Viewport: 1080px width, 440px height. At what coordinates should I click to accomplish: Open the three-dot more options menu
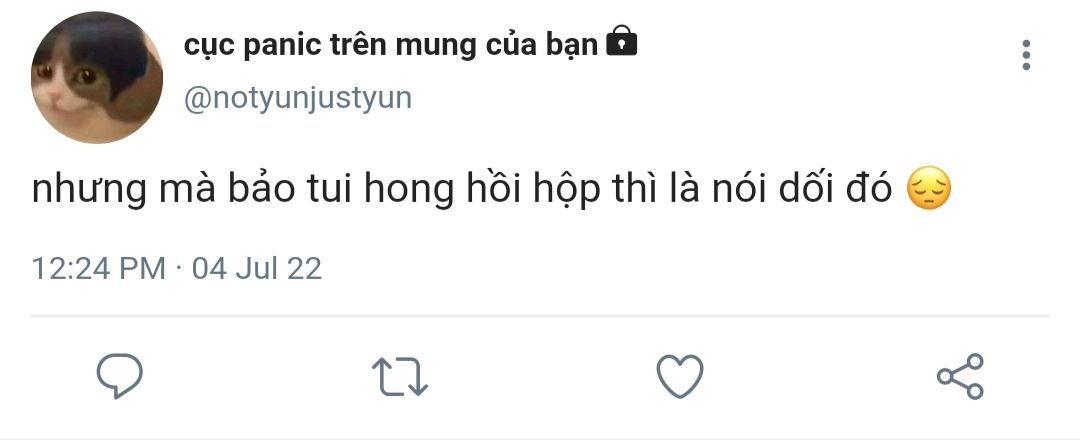click(x=1026, y=54)
